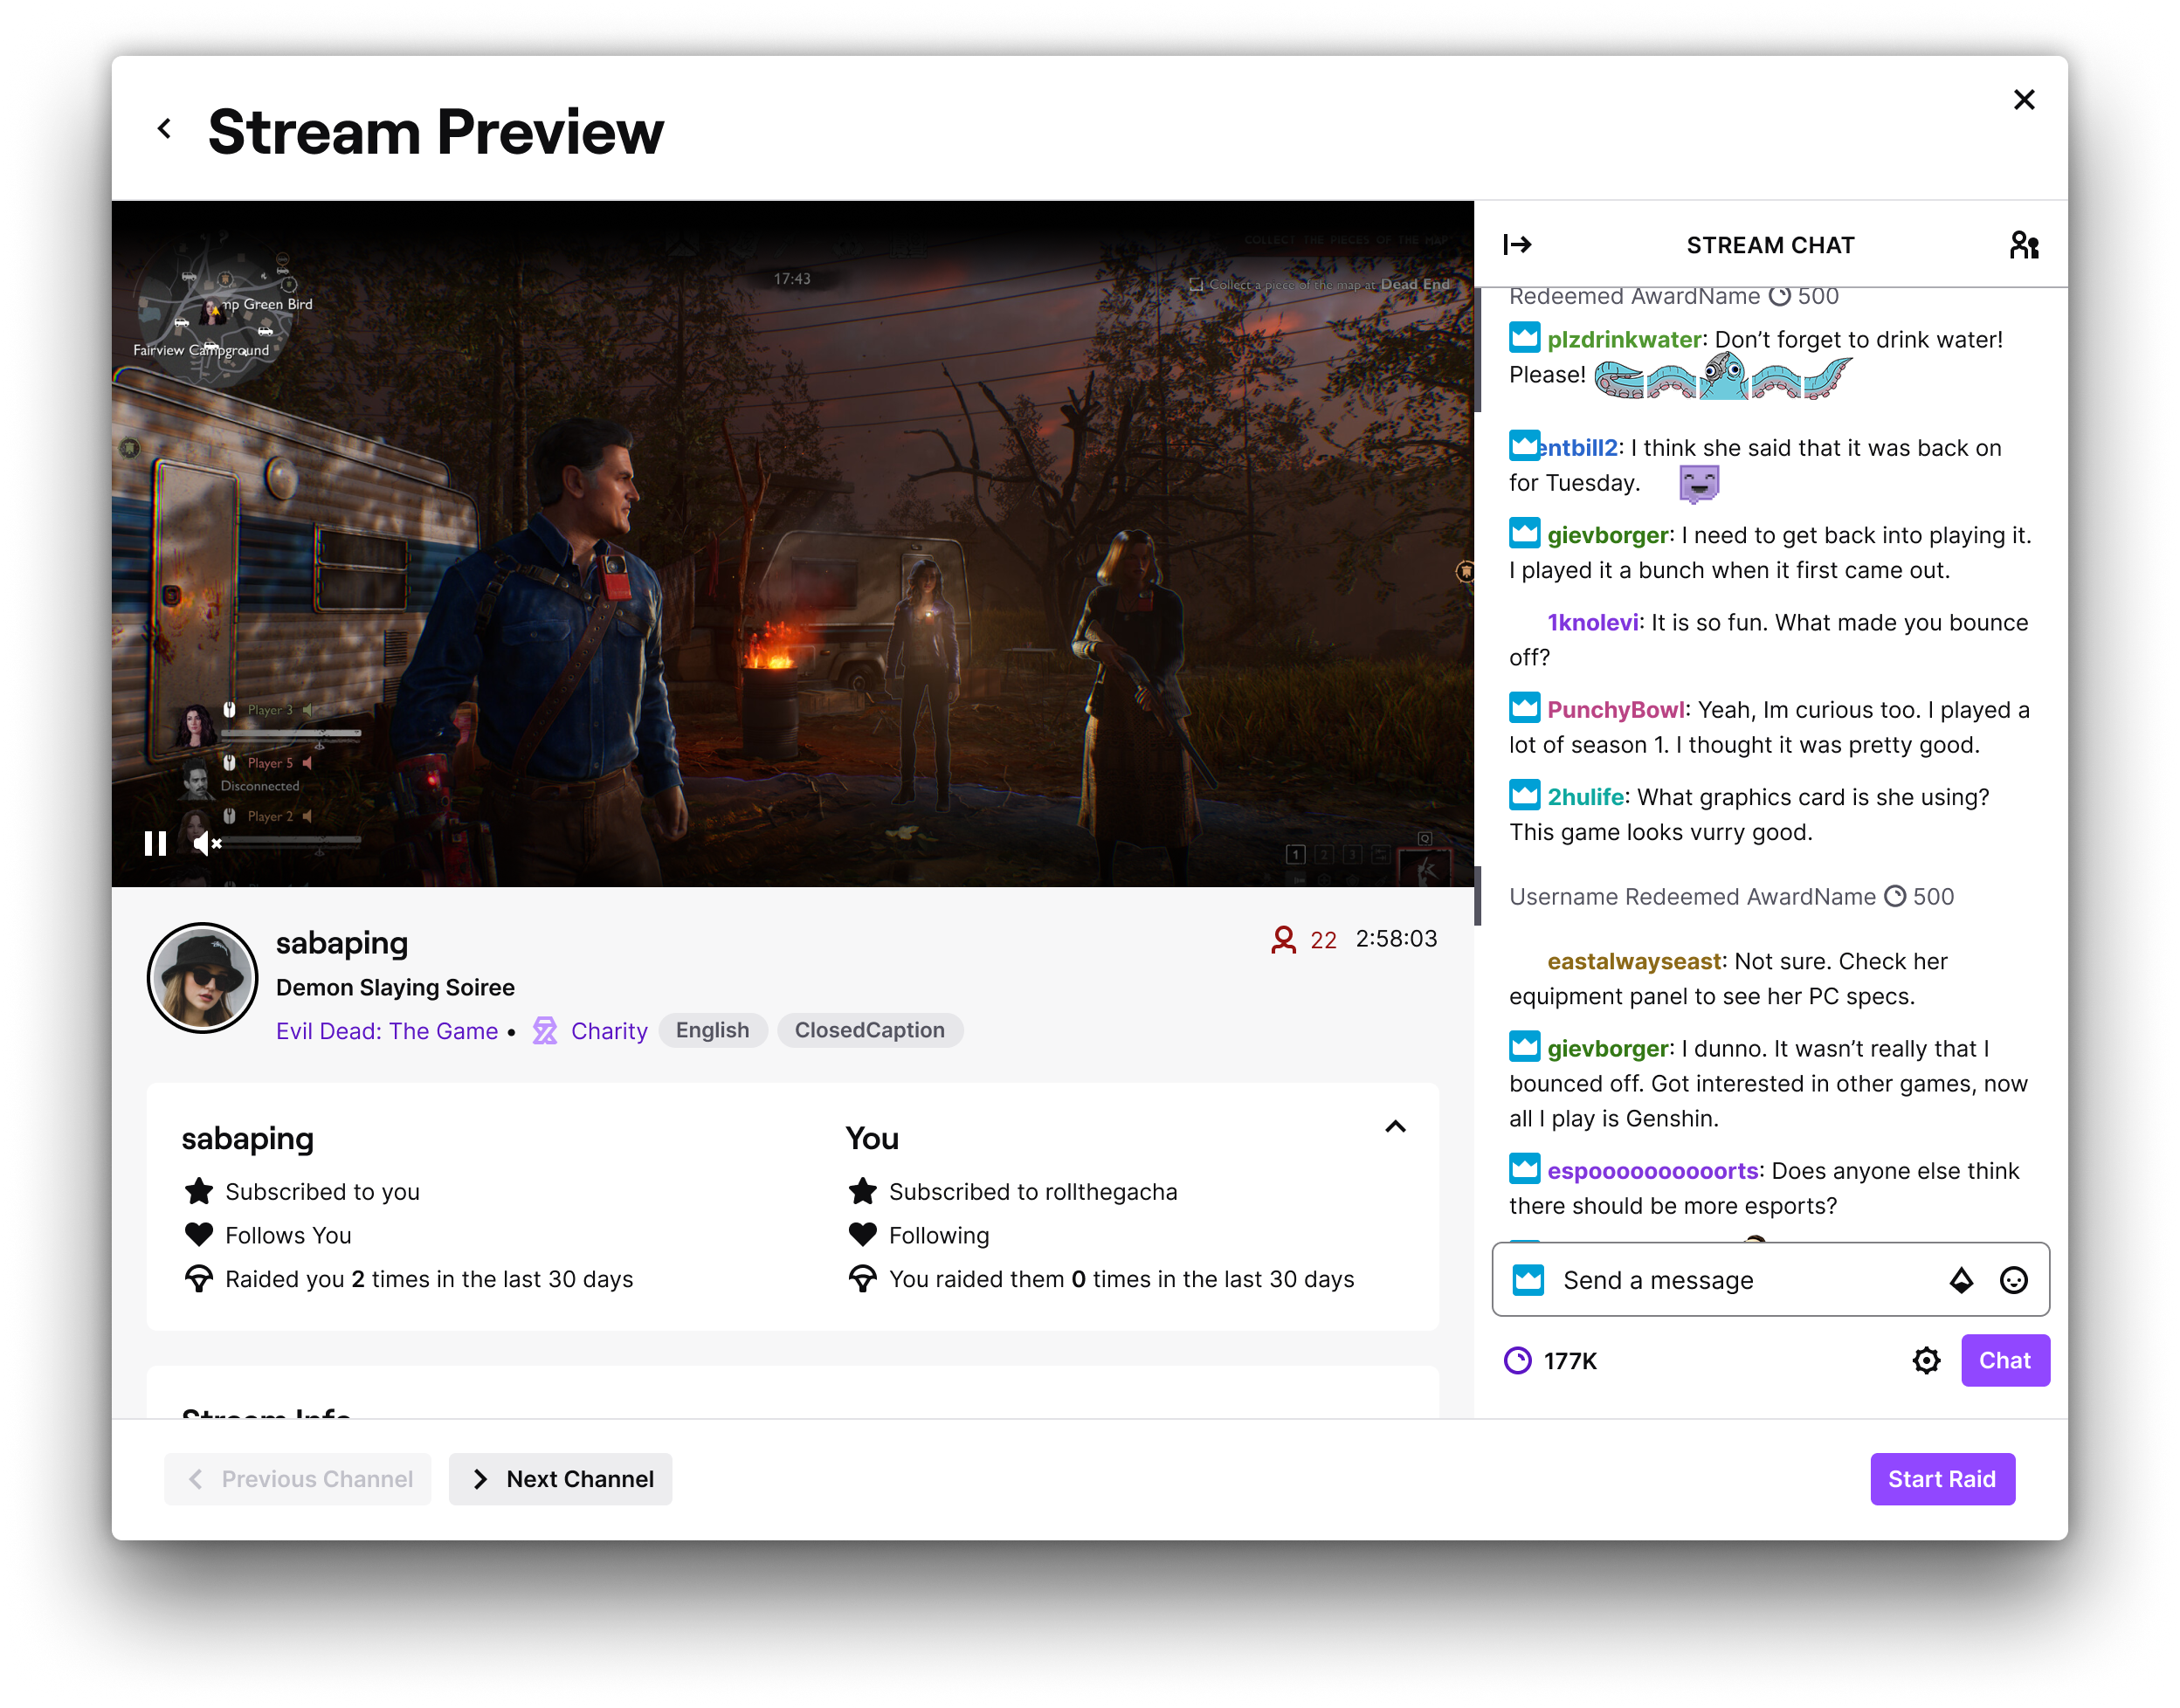Click the Bits icon in message box
The image size is (2180, 1708).
(1961, 1280)
